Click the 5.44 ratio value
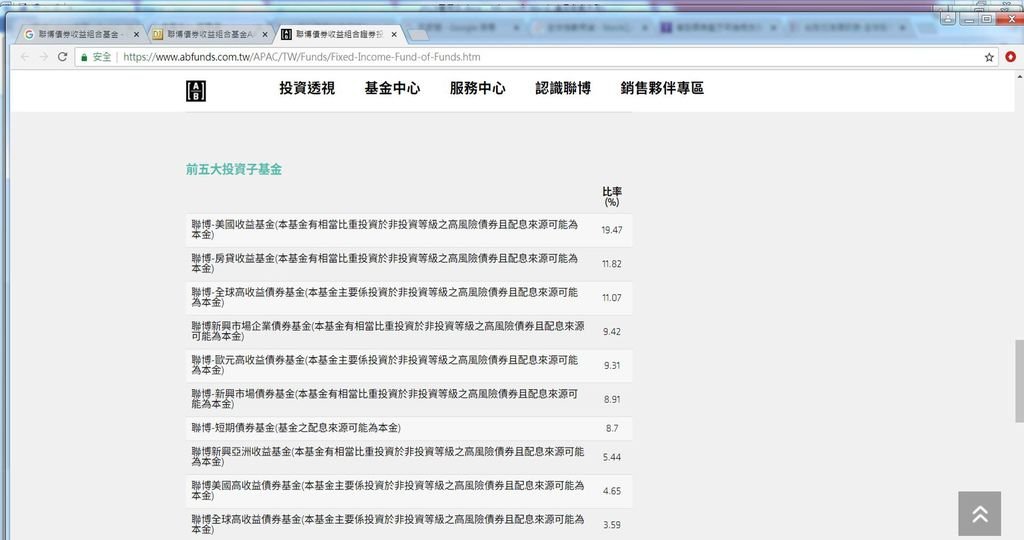This screenshot has width=1024, height=540. pos(612,457)
